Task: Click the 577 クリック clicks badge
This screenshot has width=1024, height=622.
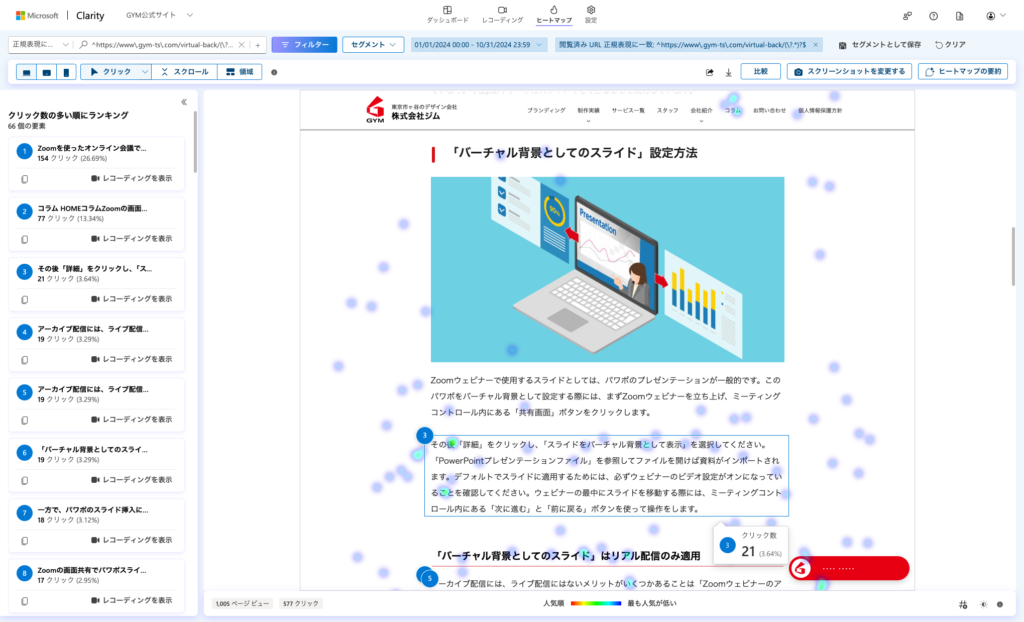Action: coord(301,604)
